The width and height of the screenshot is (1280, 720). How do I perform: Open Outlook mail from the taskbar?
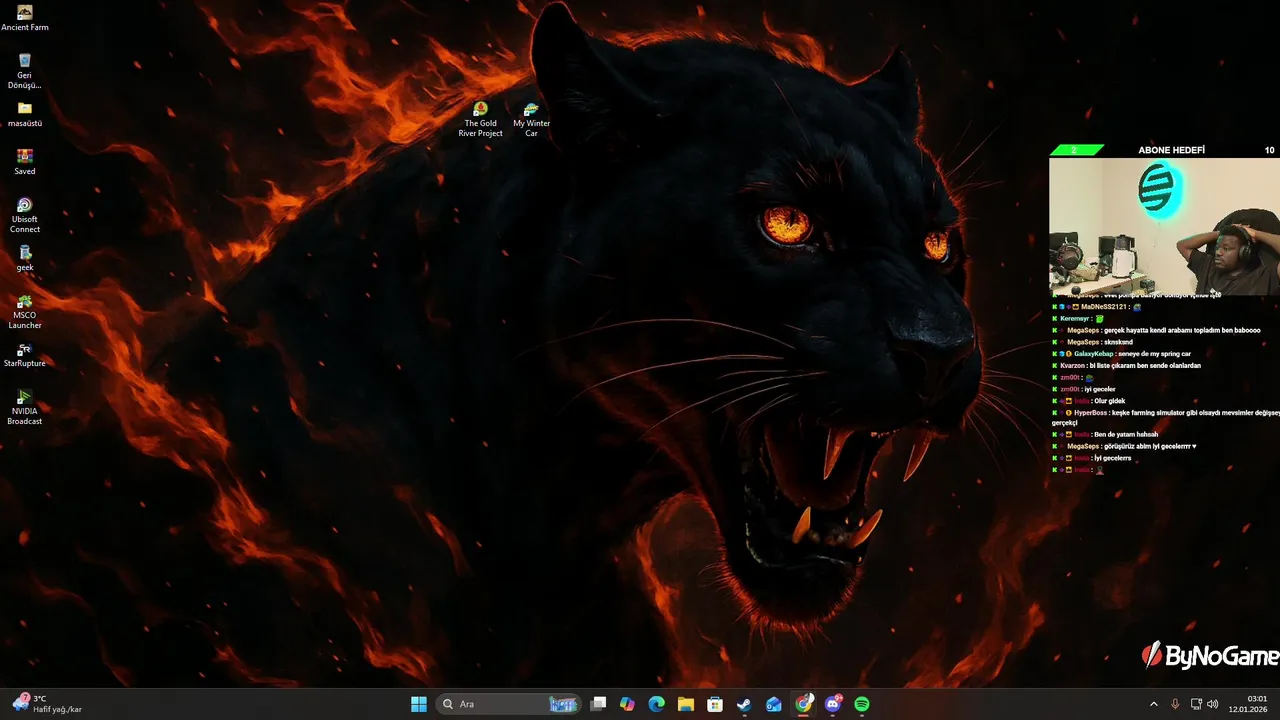[774, 704]
